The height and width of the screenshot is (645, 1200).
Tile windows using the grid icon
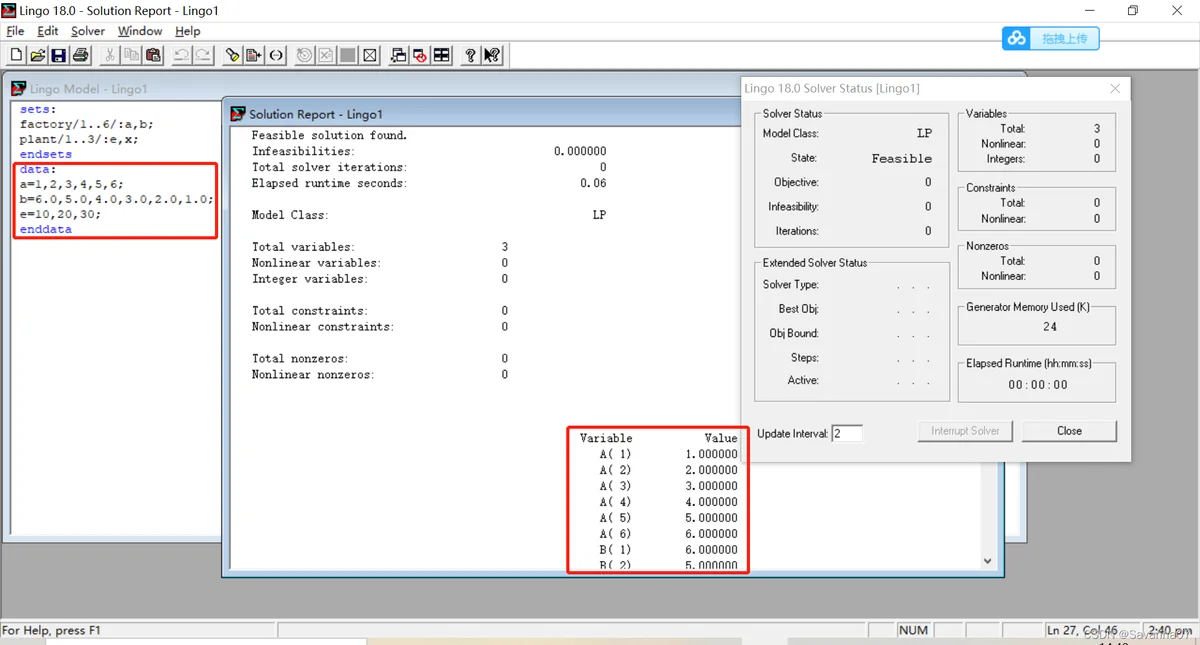[x=441, y=55]
